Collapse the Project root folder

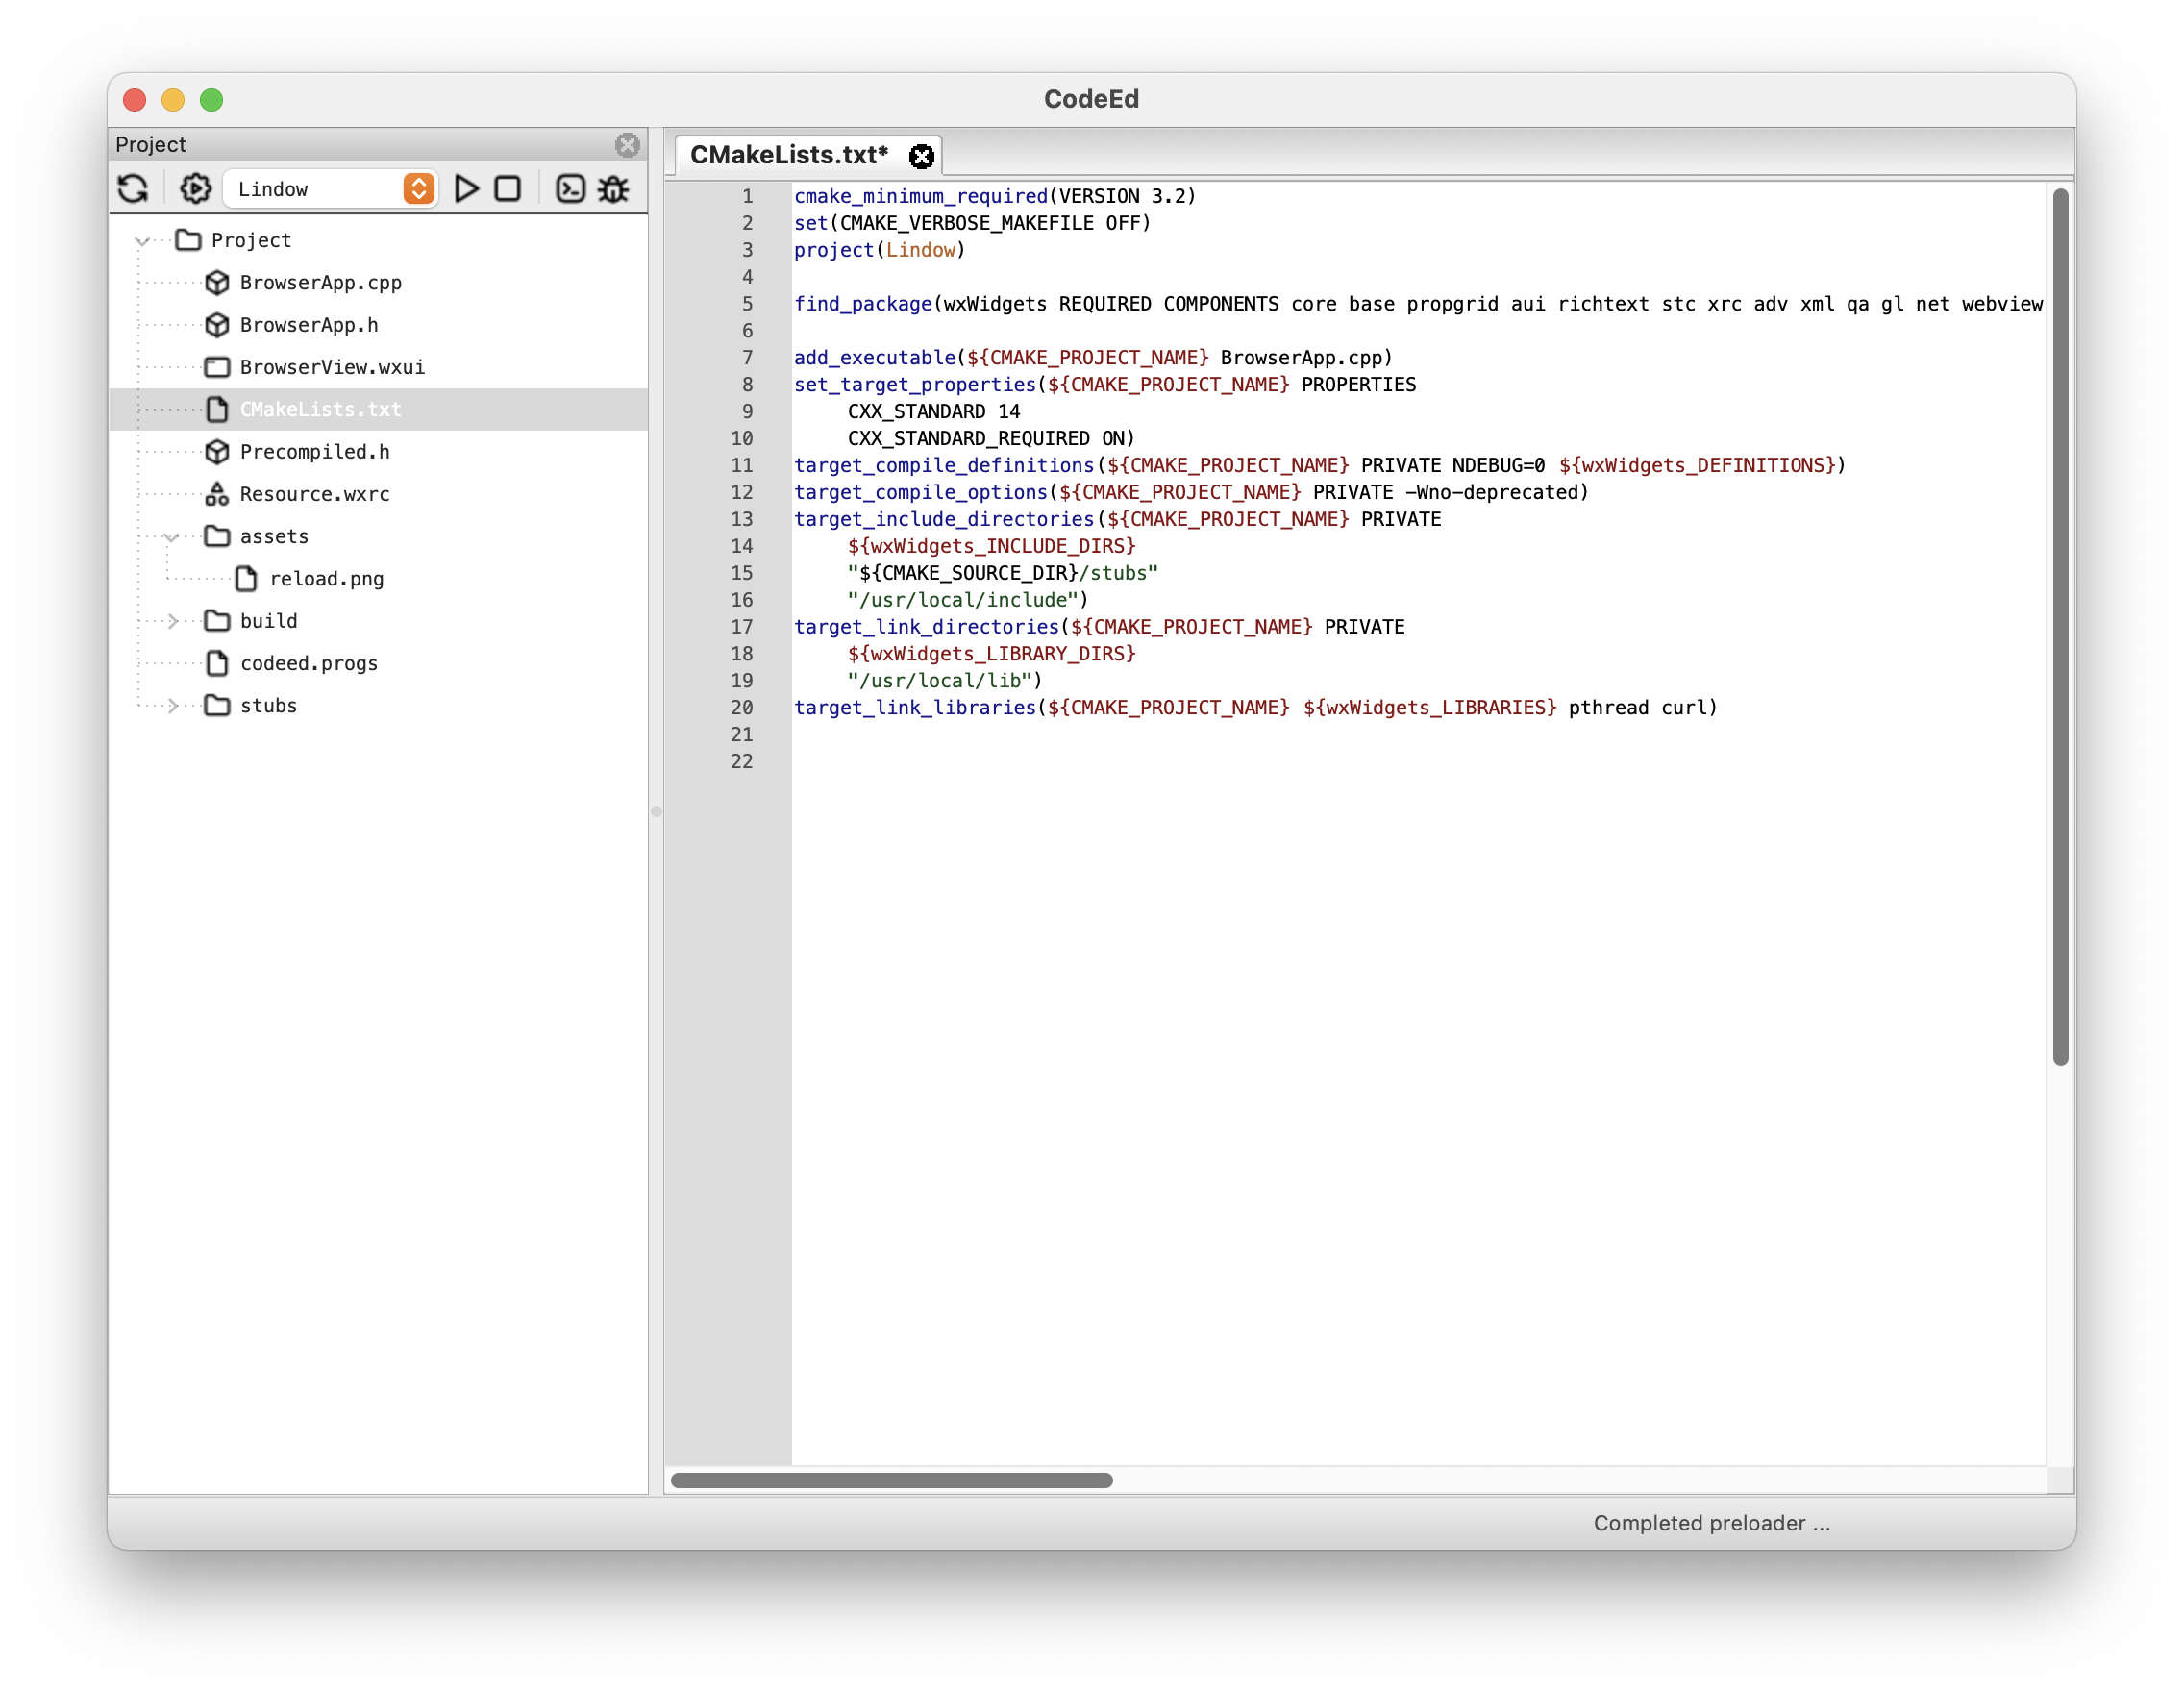pos(143,241)
